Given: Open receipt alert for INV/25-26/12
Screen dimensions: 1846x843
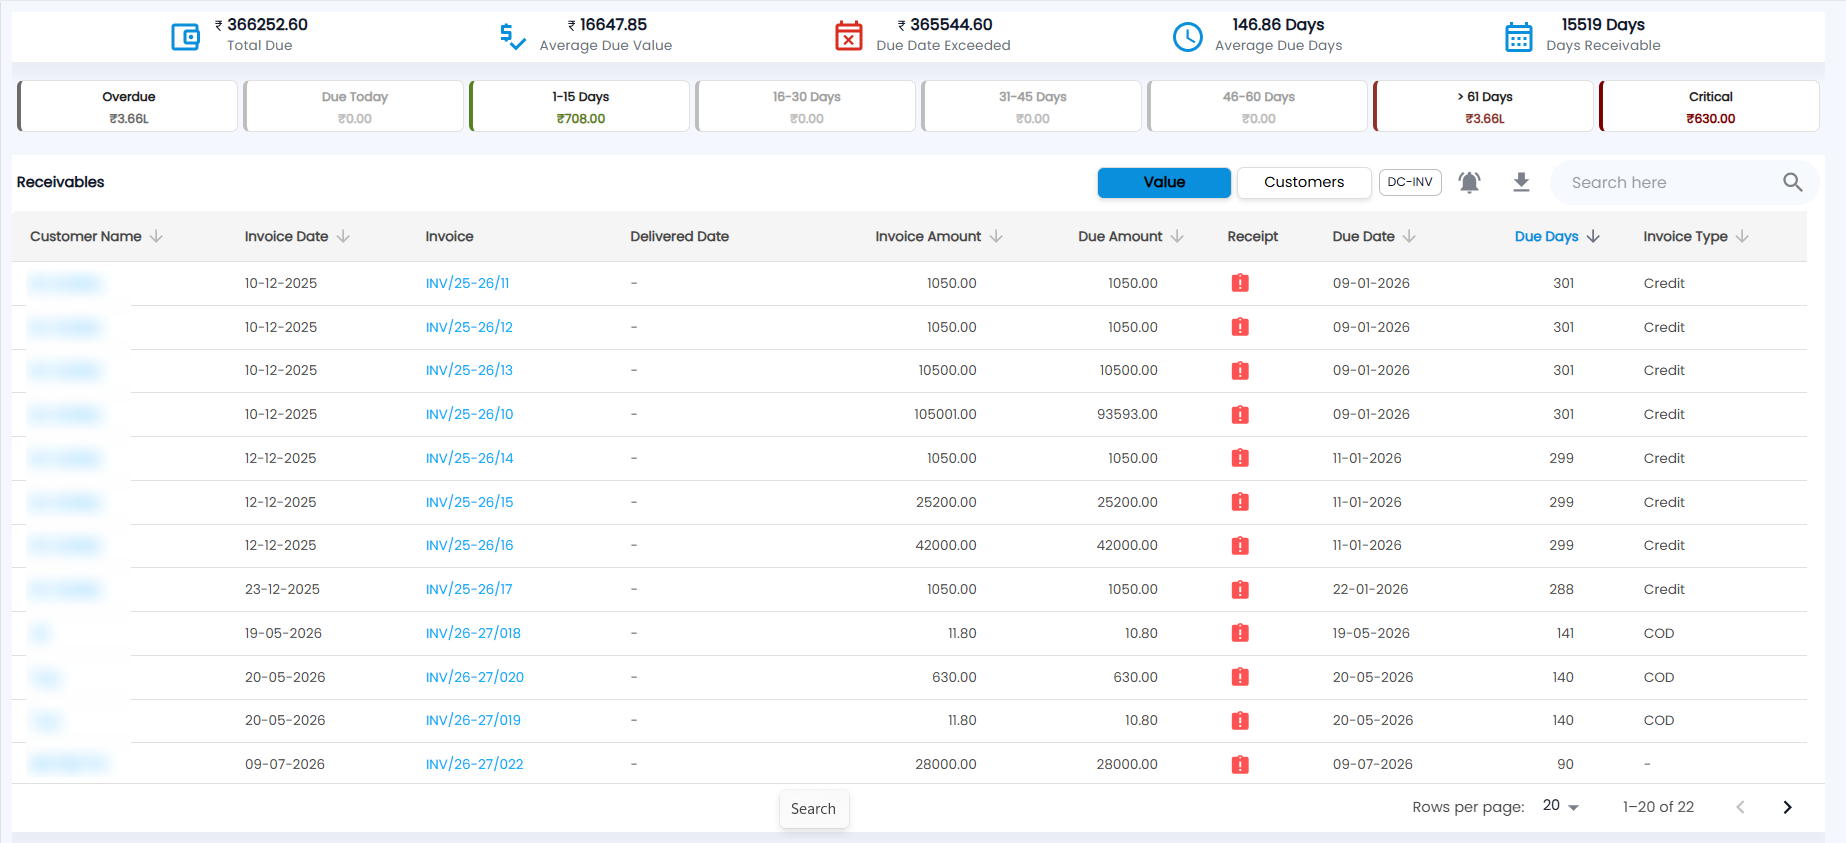Looking at the screenshot, I should (1240, 327).
